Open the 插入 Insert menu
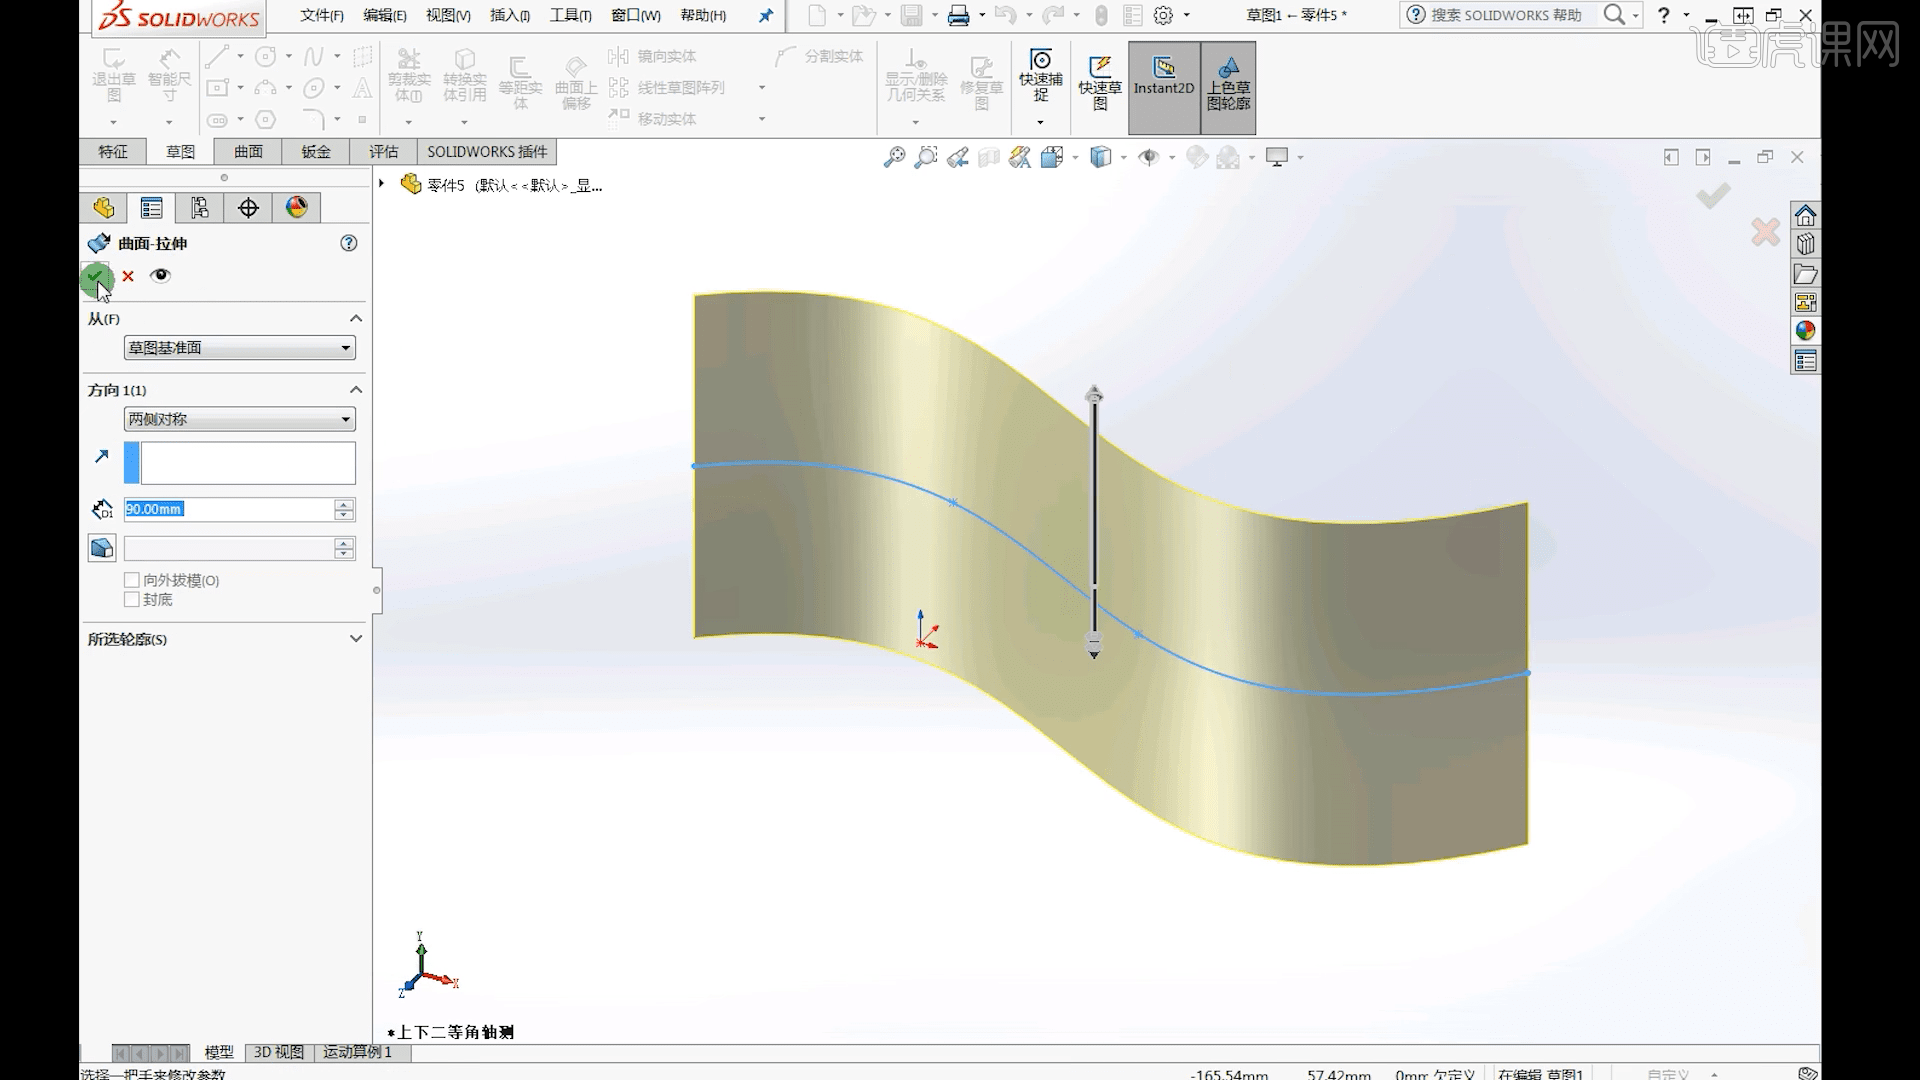The height and width of the screenshot is (1080, 1920). click(510, 15)
